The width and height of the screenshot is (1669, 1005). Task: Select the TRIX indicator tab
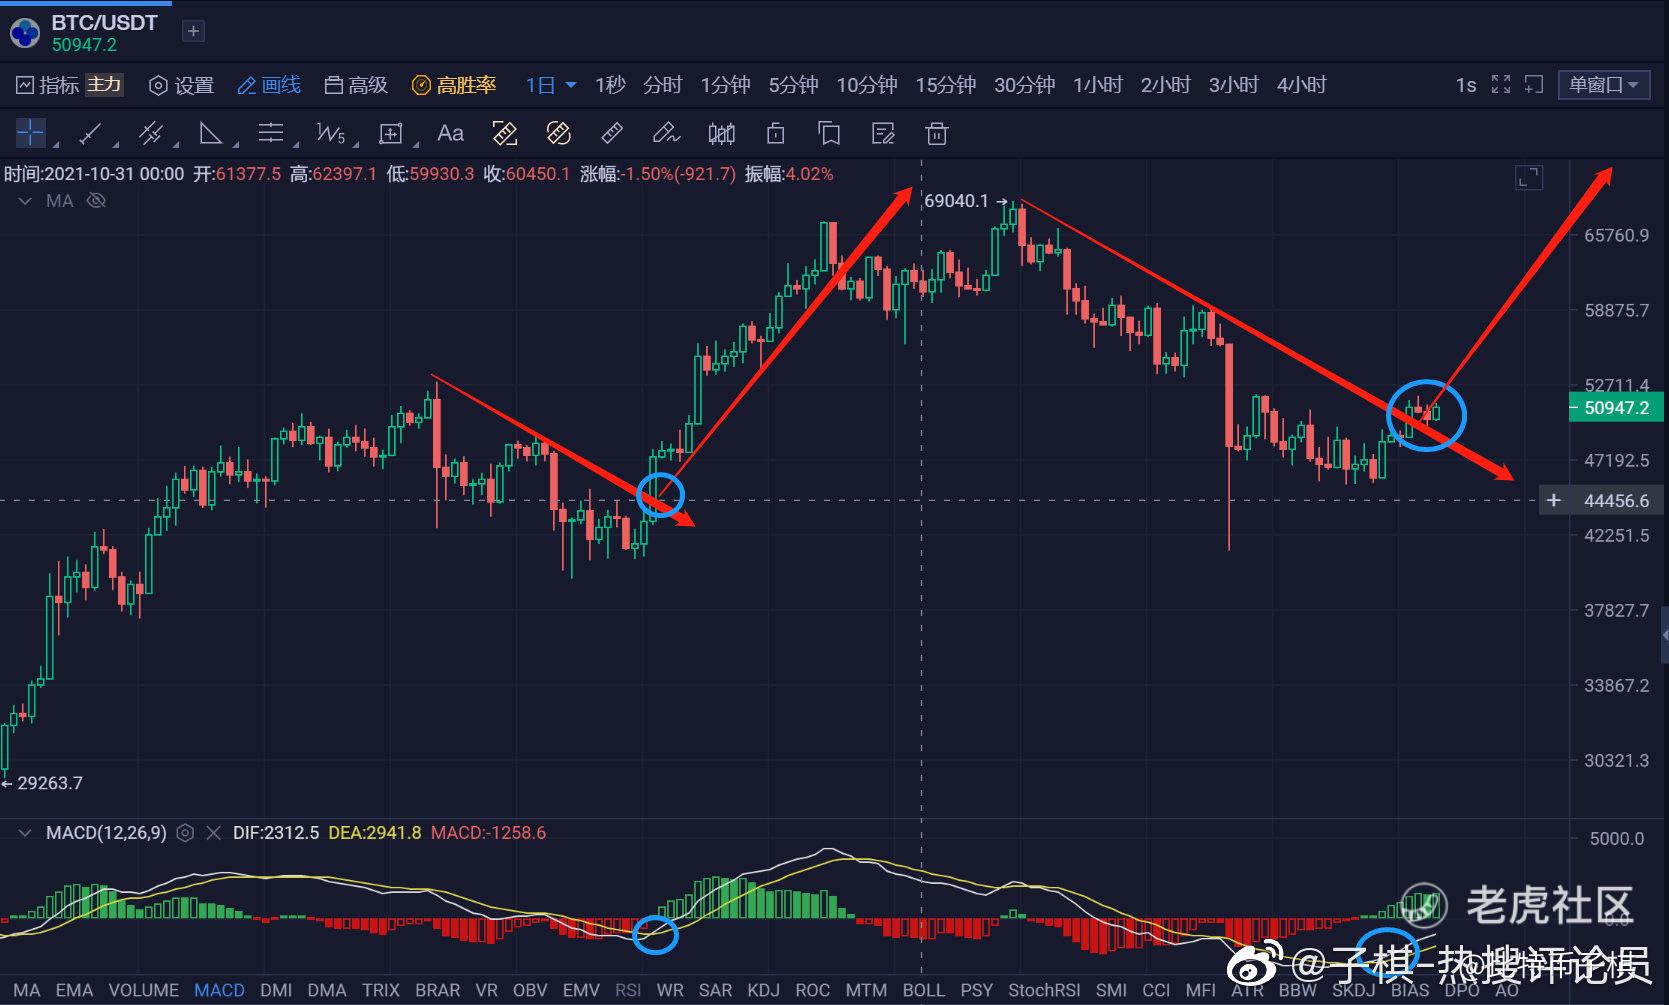[381, 990]
